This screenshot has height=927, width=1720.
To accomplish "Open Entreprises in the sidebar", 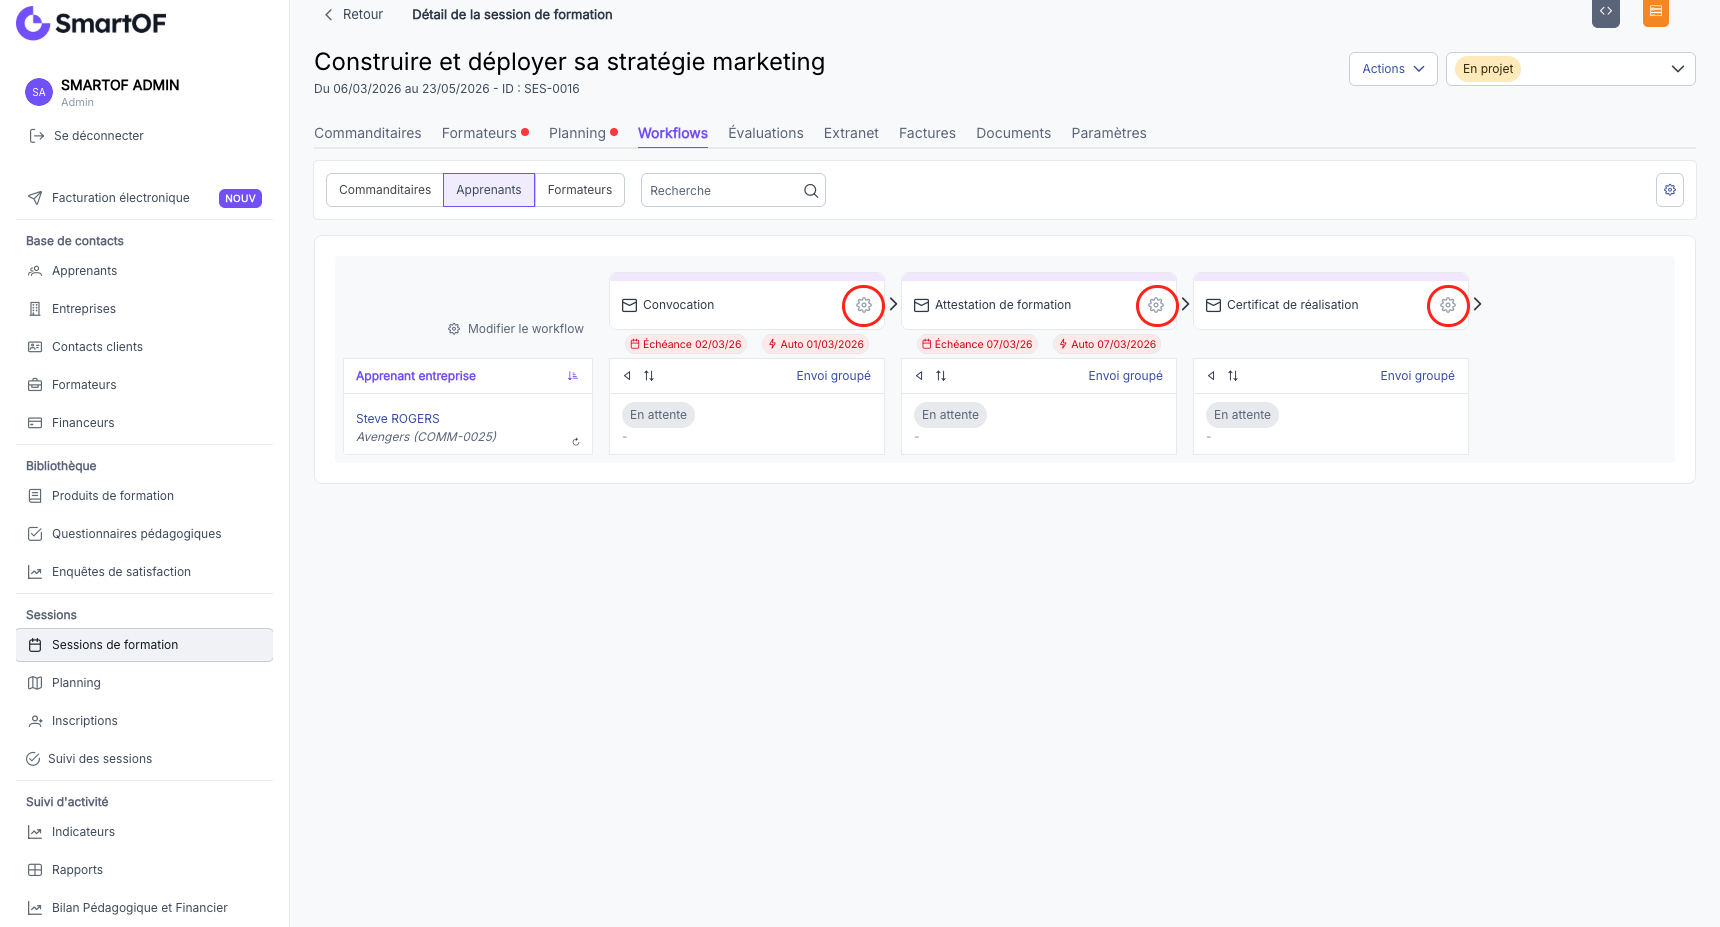I will point(144,309).
